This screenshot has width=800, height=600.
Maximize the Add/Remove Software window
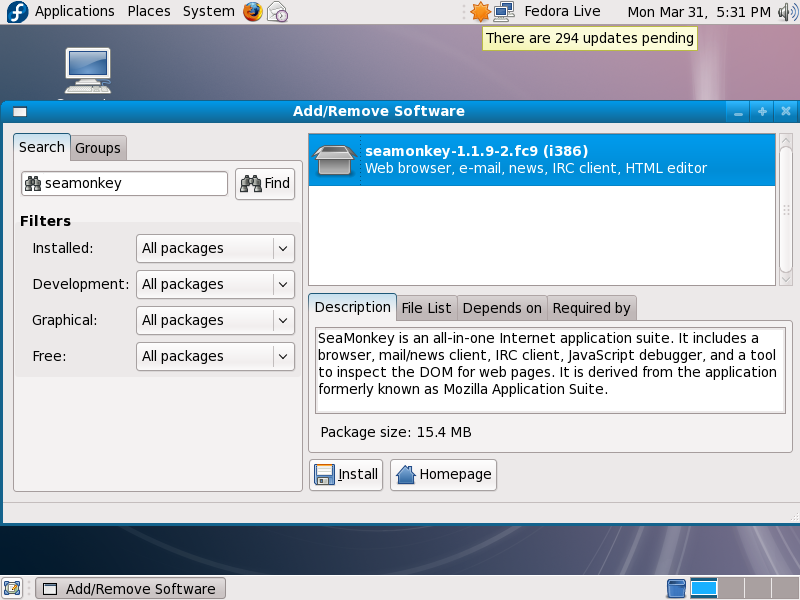point(762,112)
